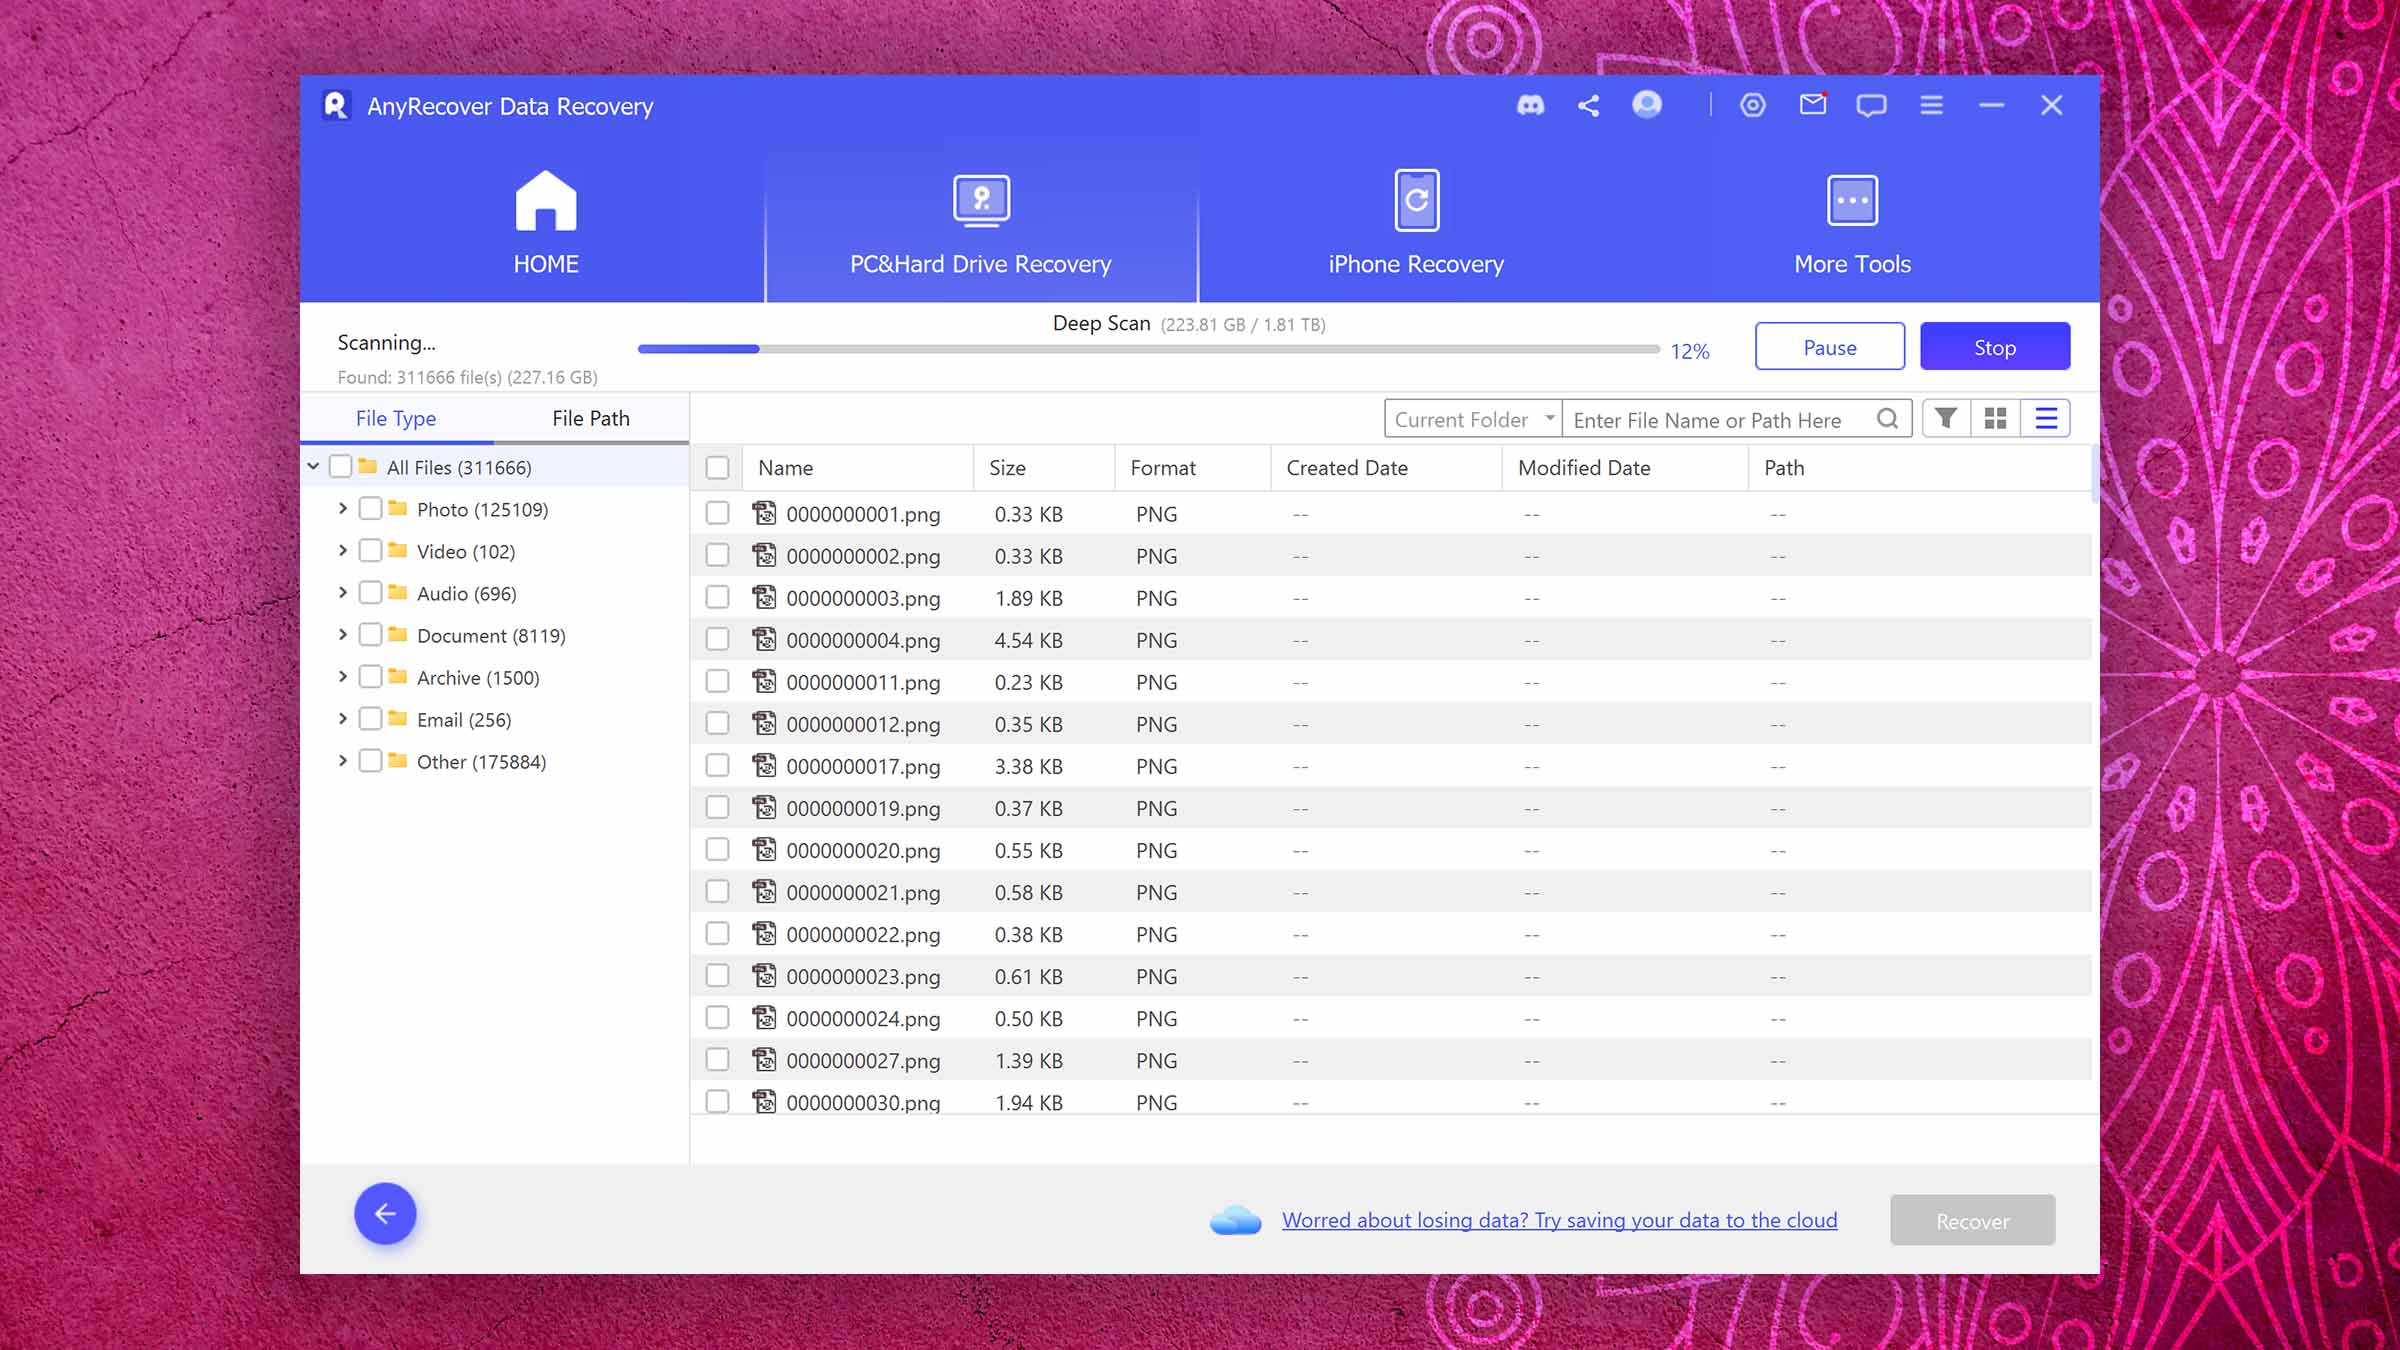Open the feedback chat bubble icon
The image size is (2400, 1350).
pos(1871,105)
